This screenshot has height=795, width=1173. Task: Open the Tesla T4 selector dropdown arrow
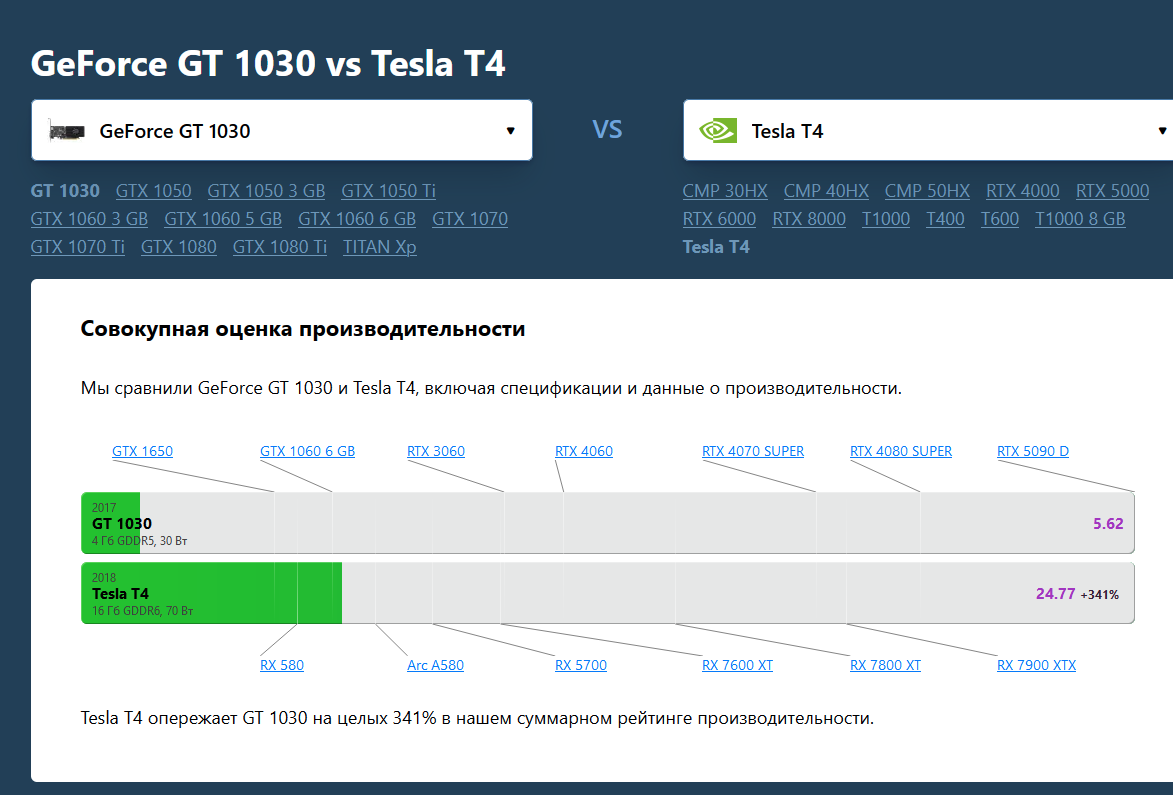[x=1162, y=131]
